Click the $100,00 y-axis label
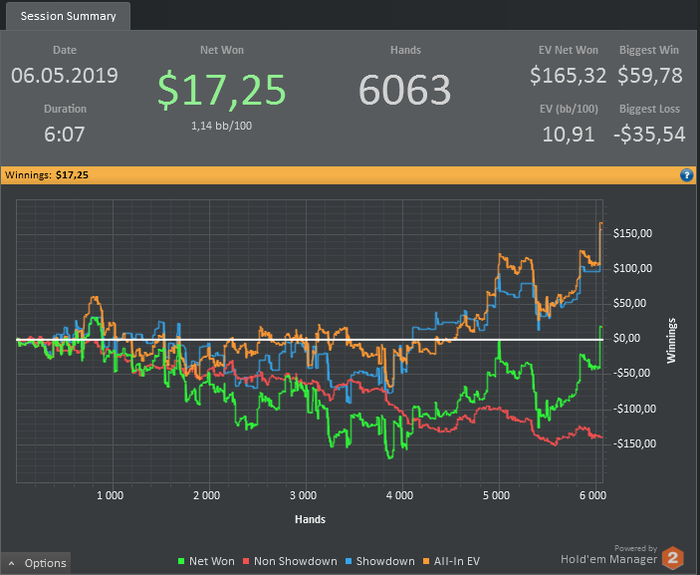 click(x=632, y=268)
